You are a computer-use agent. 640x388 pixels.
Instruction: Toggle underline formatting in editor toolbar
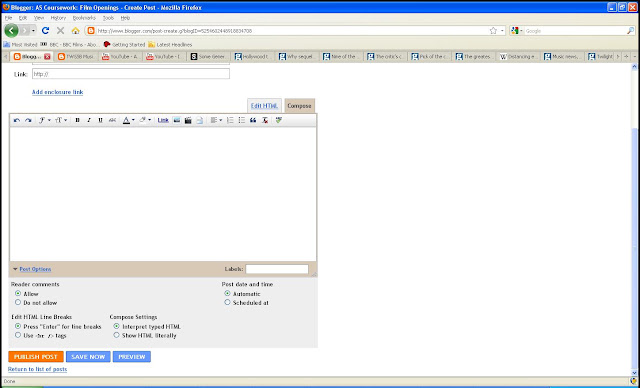click(100, 120)
